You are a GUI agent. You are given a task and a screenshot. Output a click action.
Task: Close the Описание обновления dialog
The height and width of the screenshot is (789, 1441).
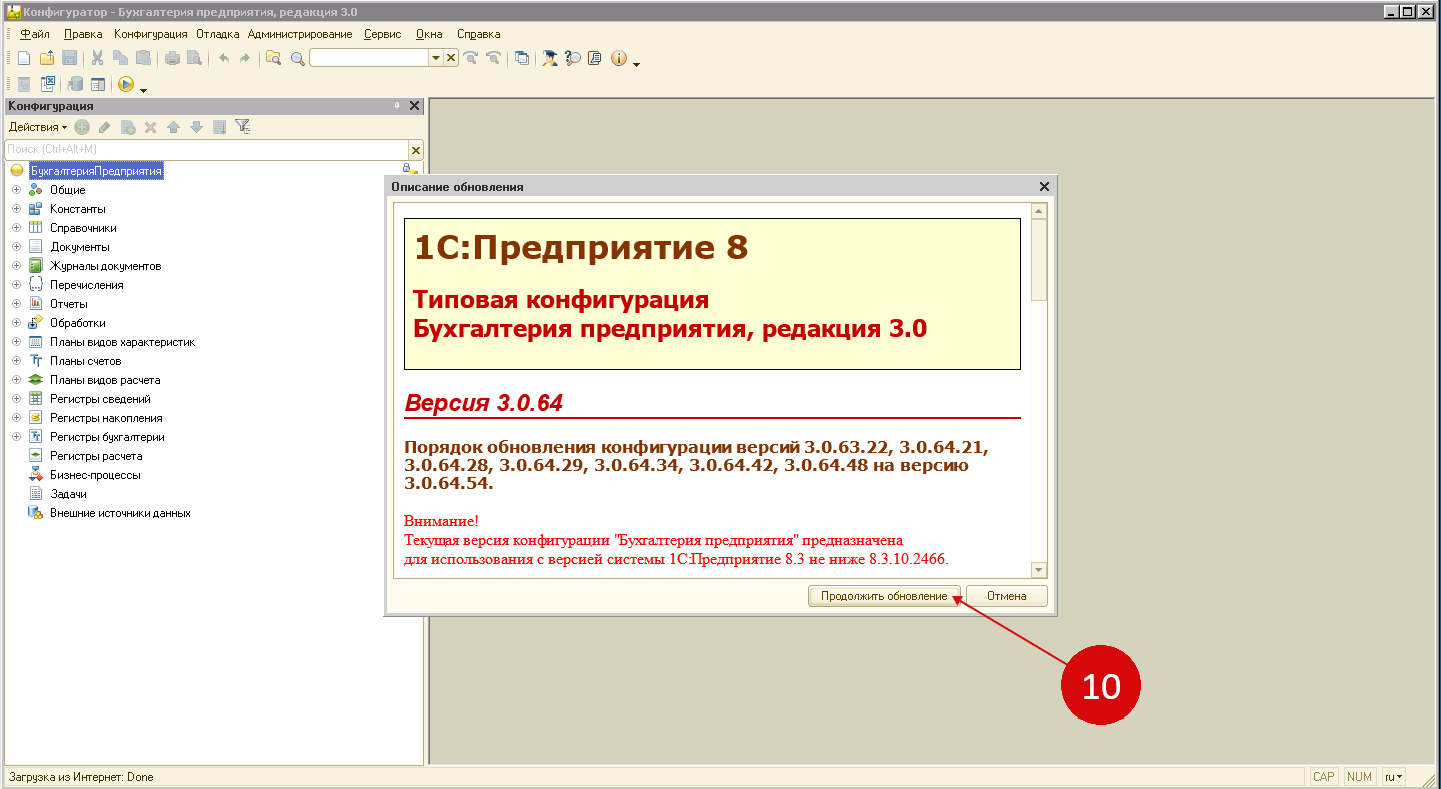tap(1044, 187)
